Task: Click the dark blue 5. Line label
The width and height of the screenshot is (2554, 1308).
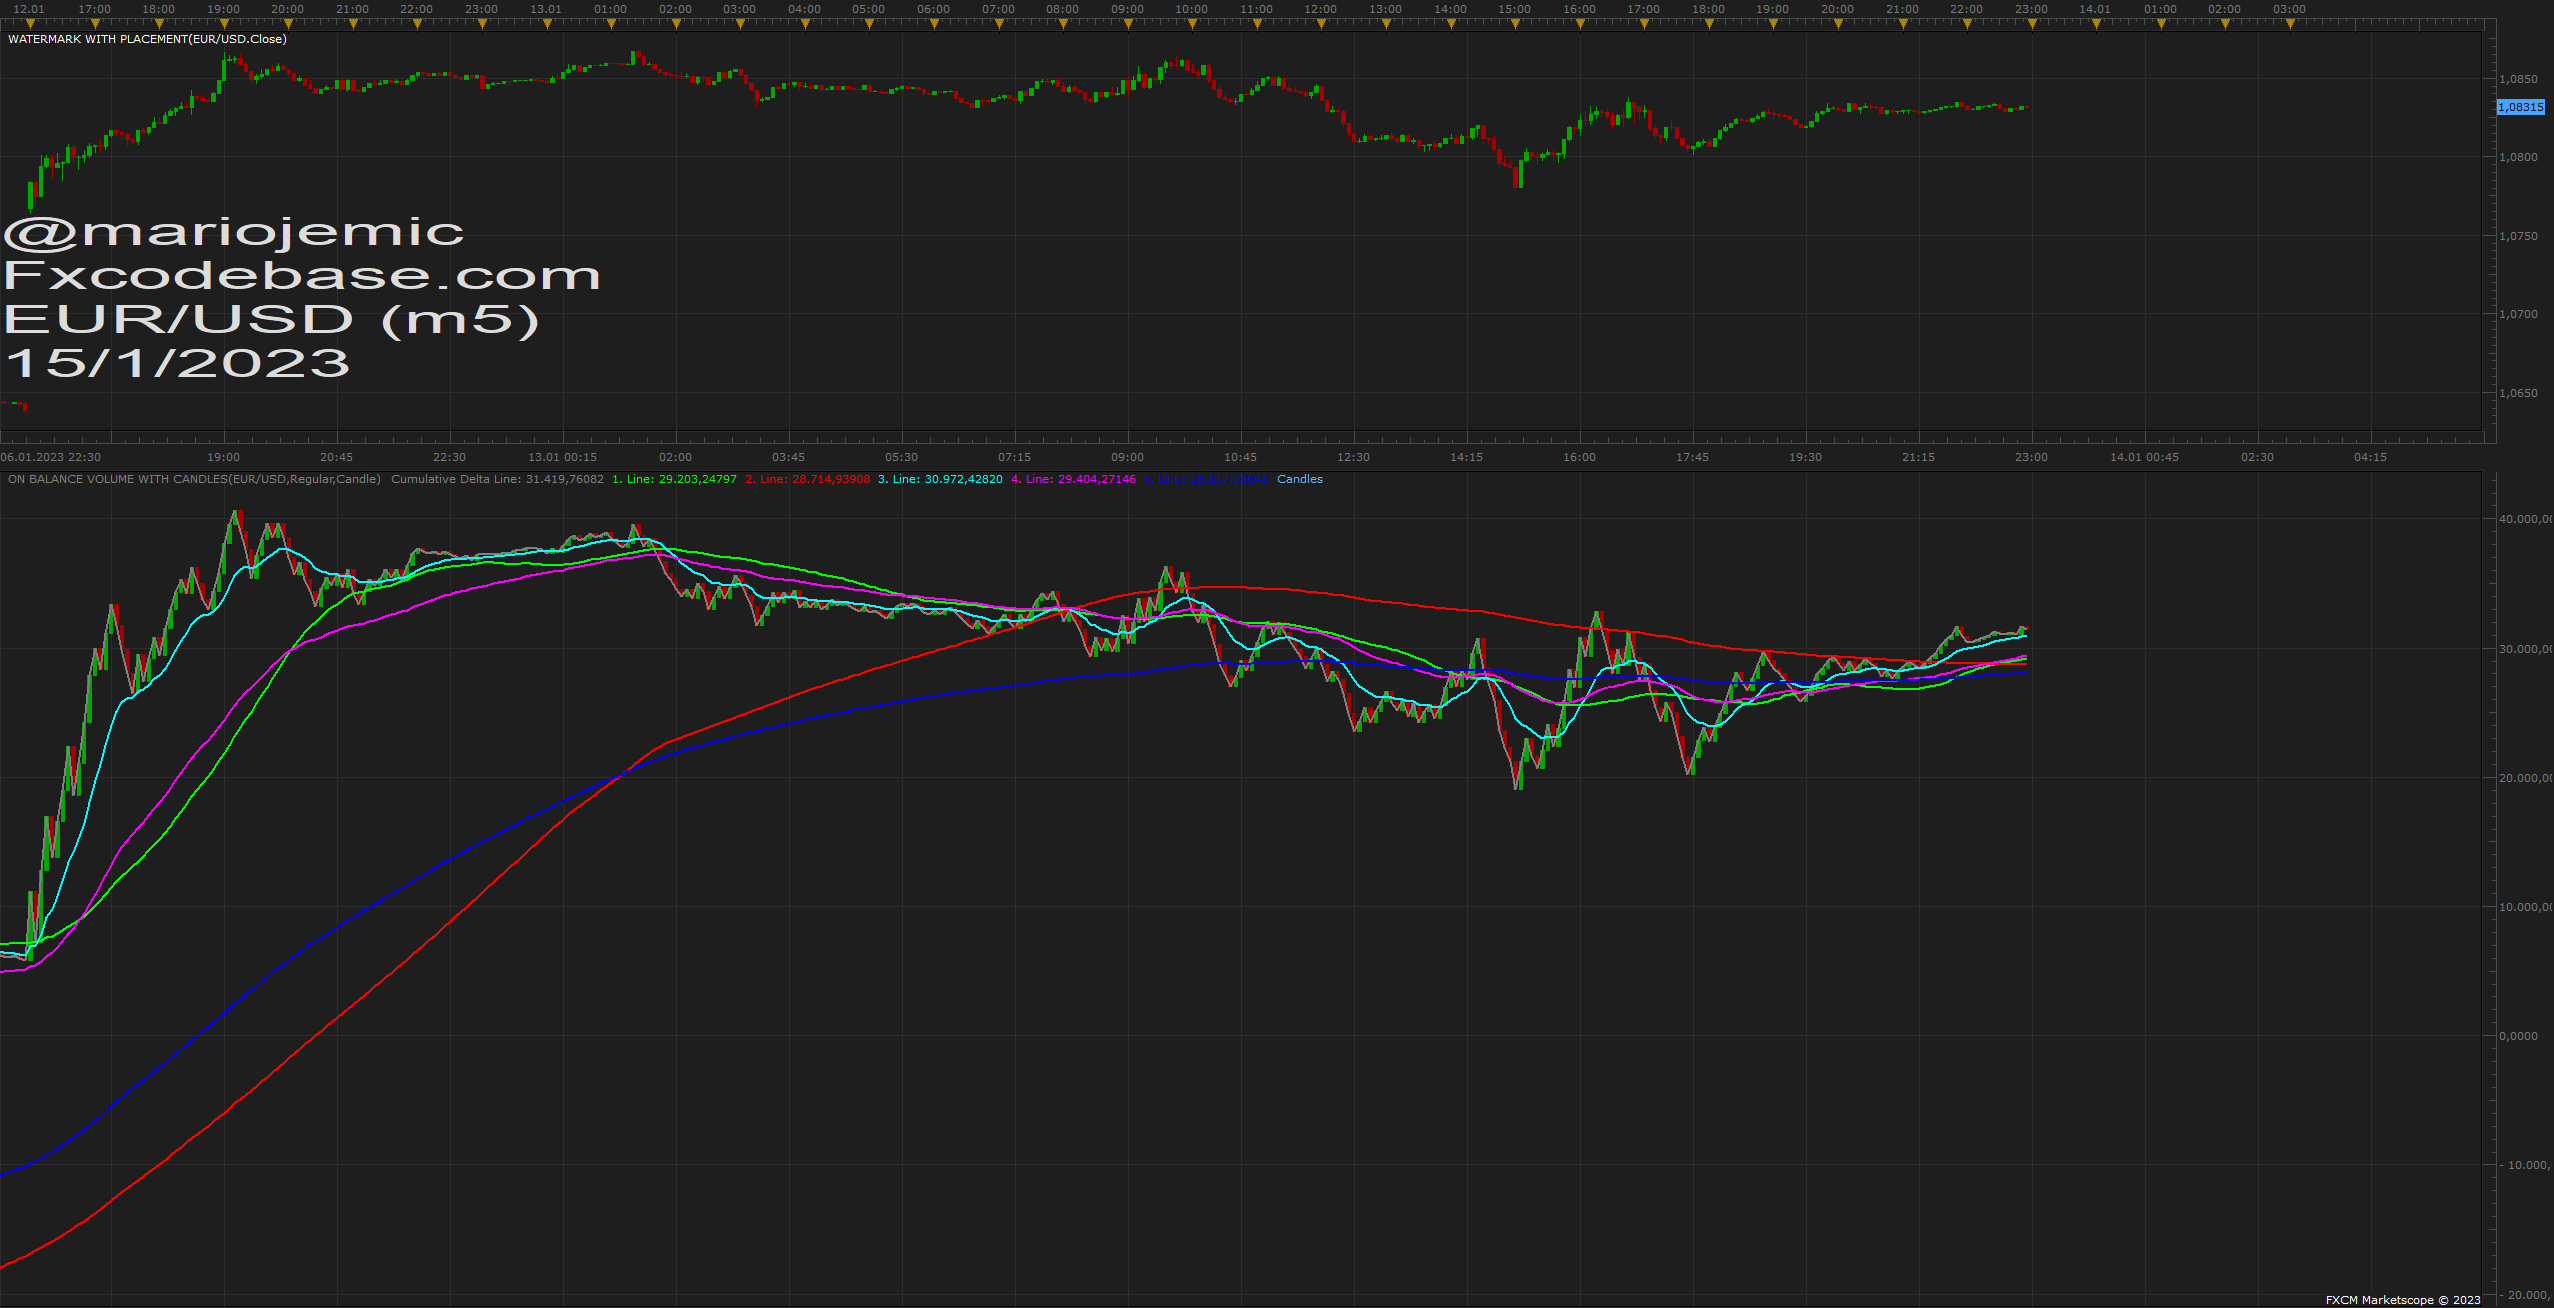Action: coord(1206,479)
